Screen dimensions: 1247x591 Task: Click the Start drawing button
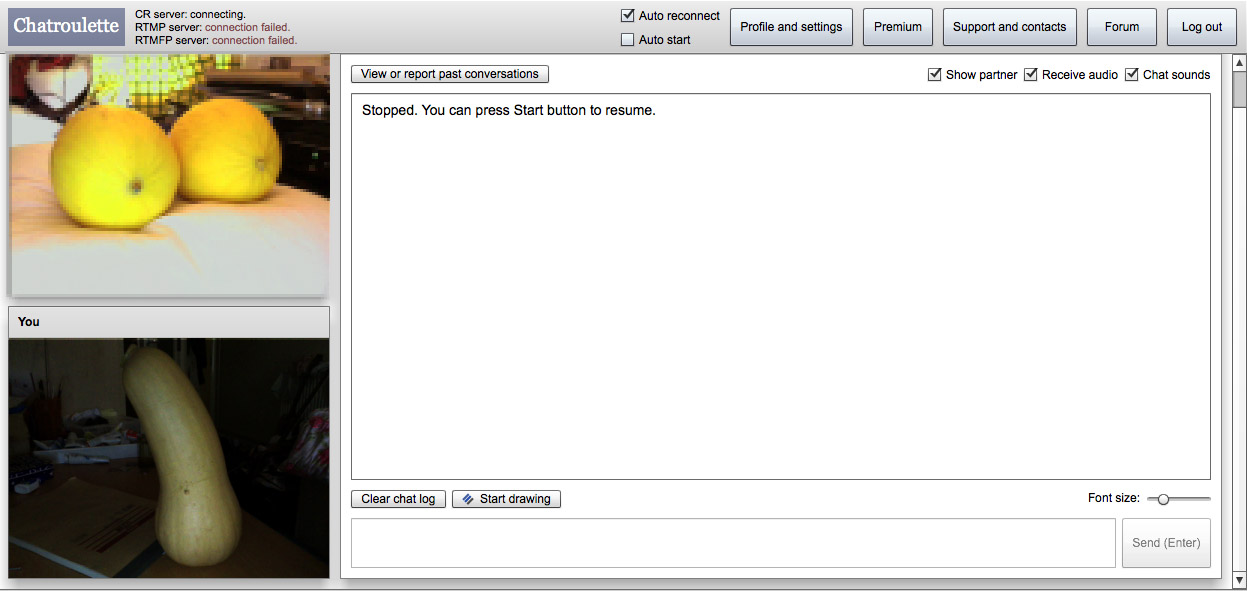[x=507, y=499]
